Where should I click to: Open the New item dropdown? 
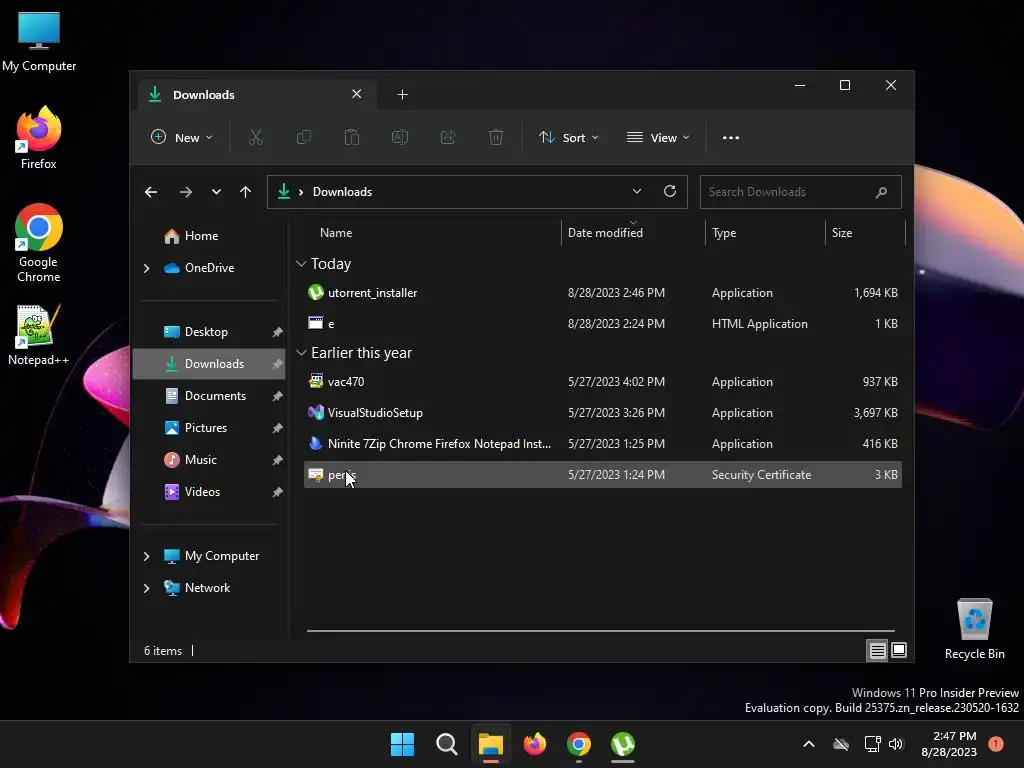point(182,138)
